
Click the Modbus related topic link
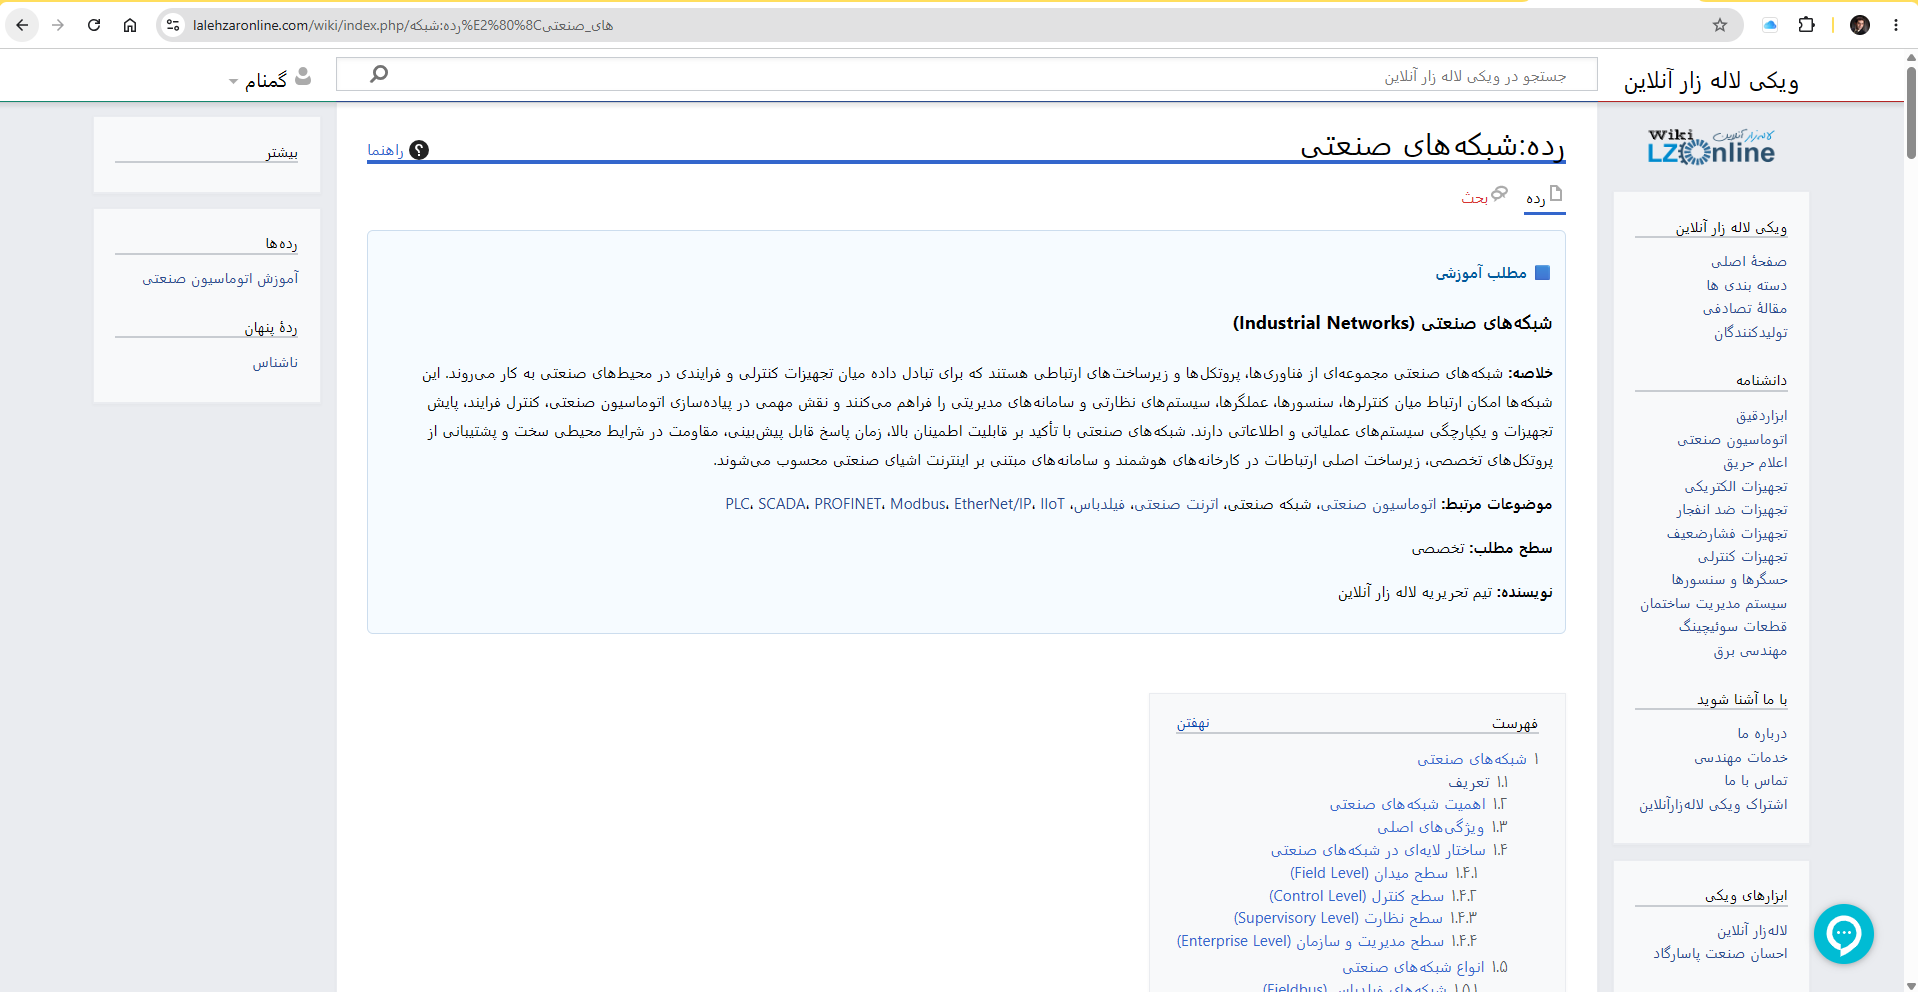(x=918, y=504)
